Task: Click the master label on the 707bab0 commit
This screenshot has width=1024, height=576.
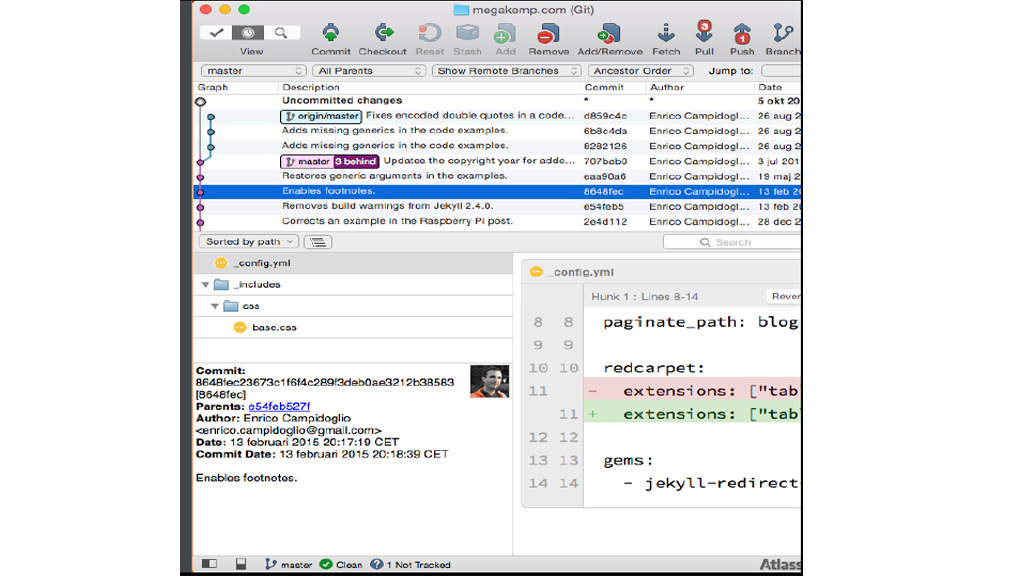Action: coord(307,161)
